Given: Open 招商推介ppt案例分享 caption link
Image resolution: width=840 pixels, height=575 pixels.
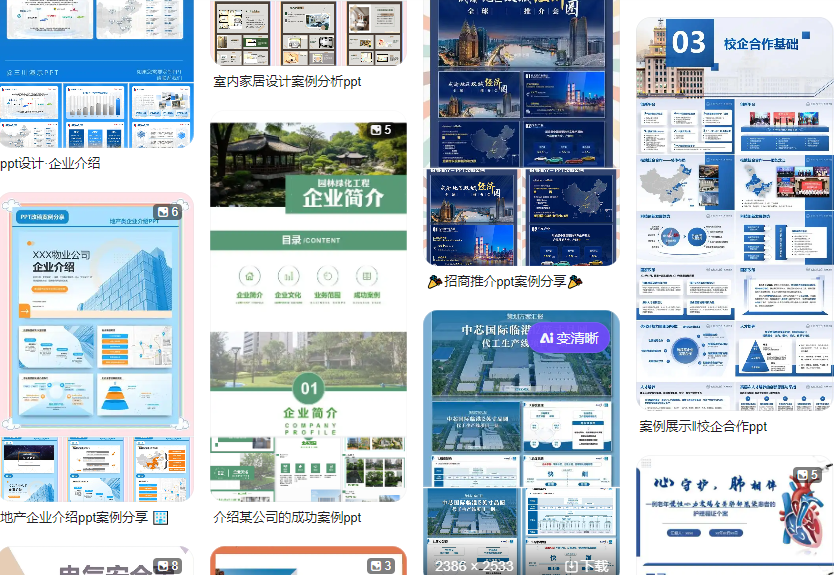Looking at the screenshot, I should click(505, 282).
